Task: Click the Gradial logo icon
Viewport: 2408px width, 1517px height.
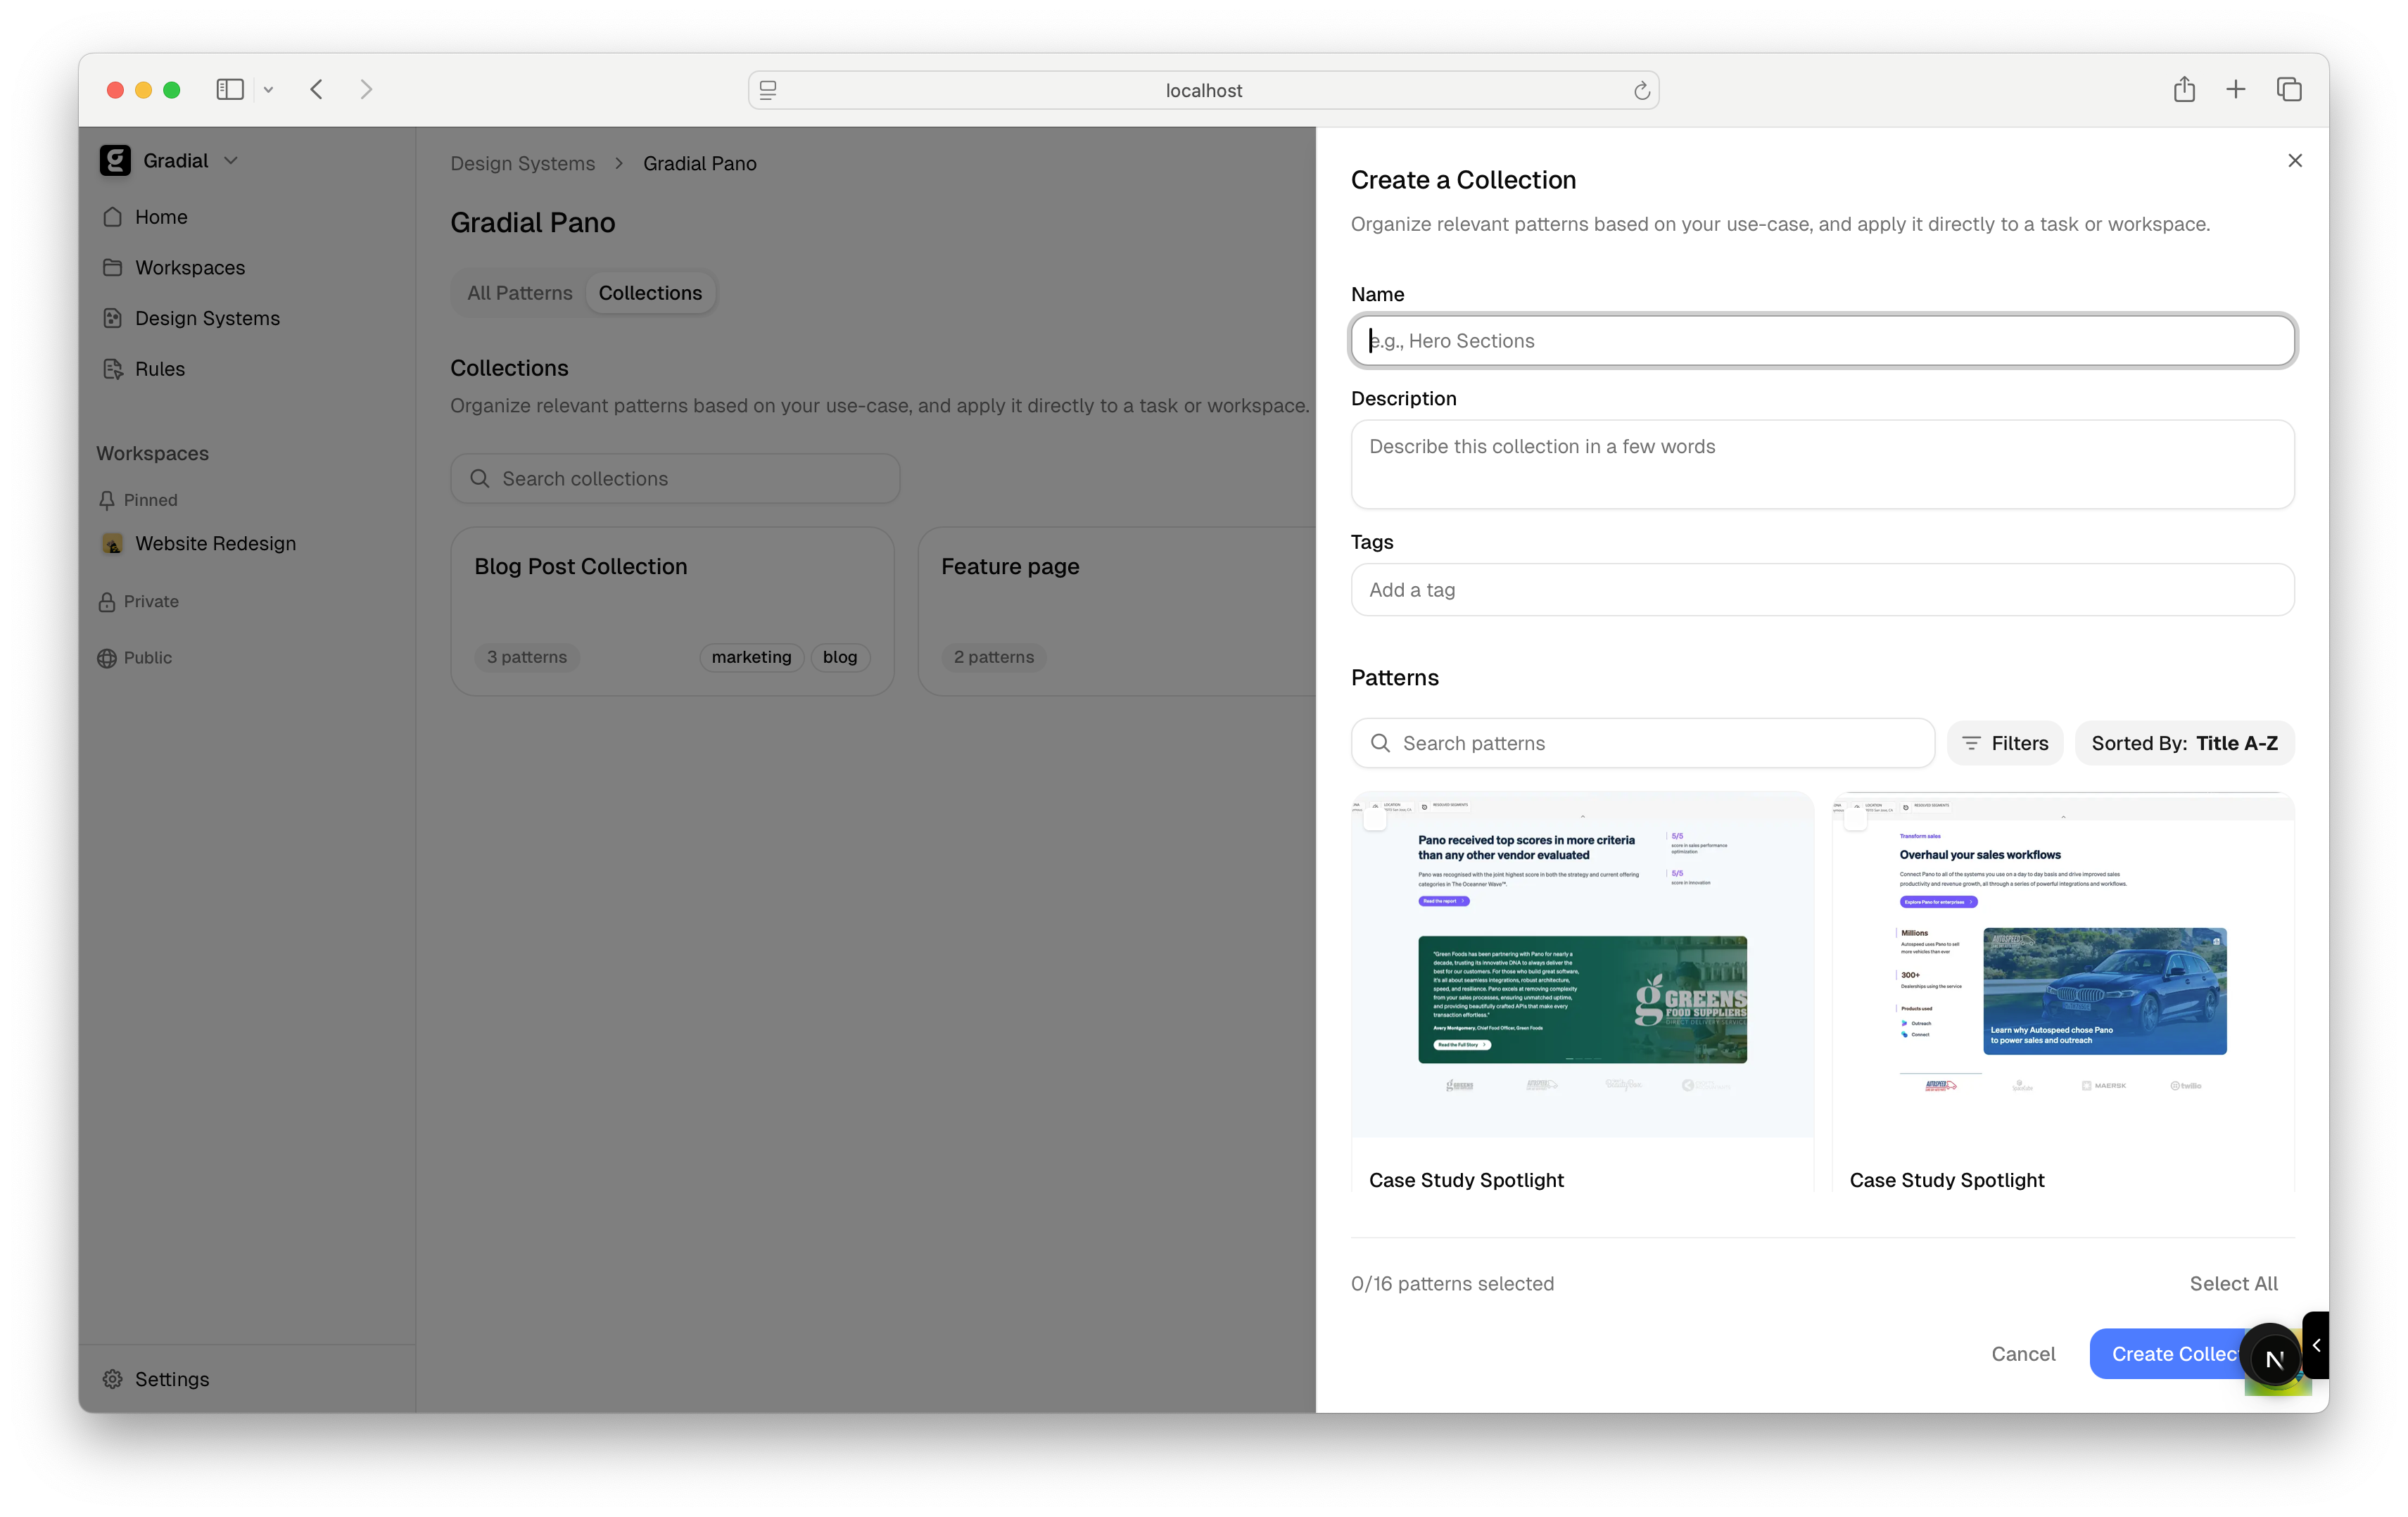Action: click(115, 160)
